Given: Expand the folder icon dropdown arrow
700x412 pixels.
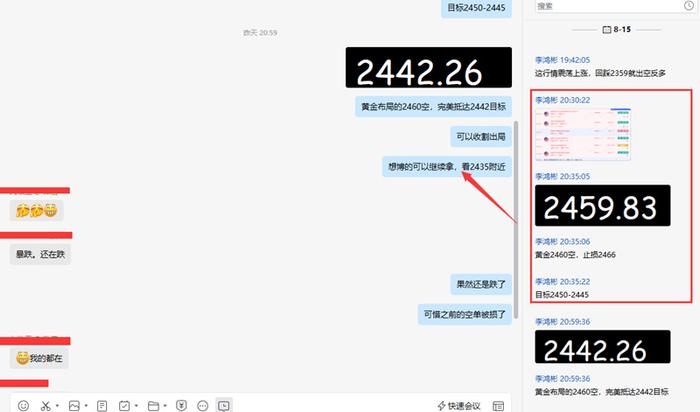Looking at the screenshot, I should pos(165,406).
